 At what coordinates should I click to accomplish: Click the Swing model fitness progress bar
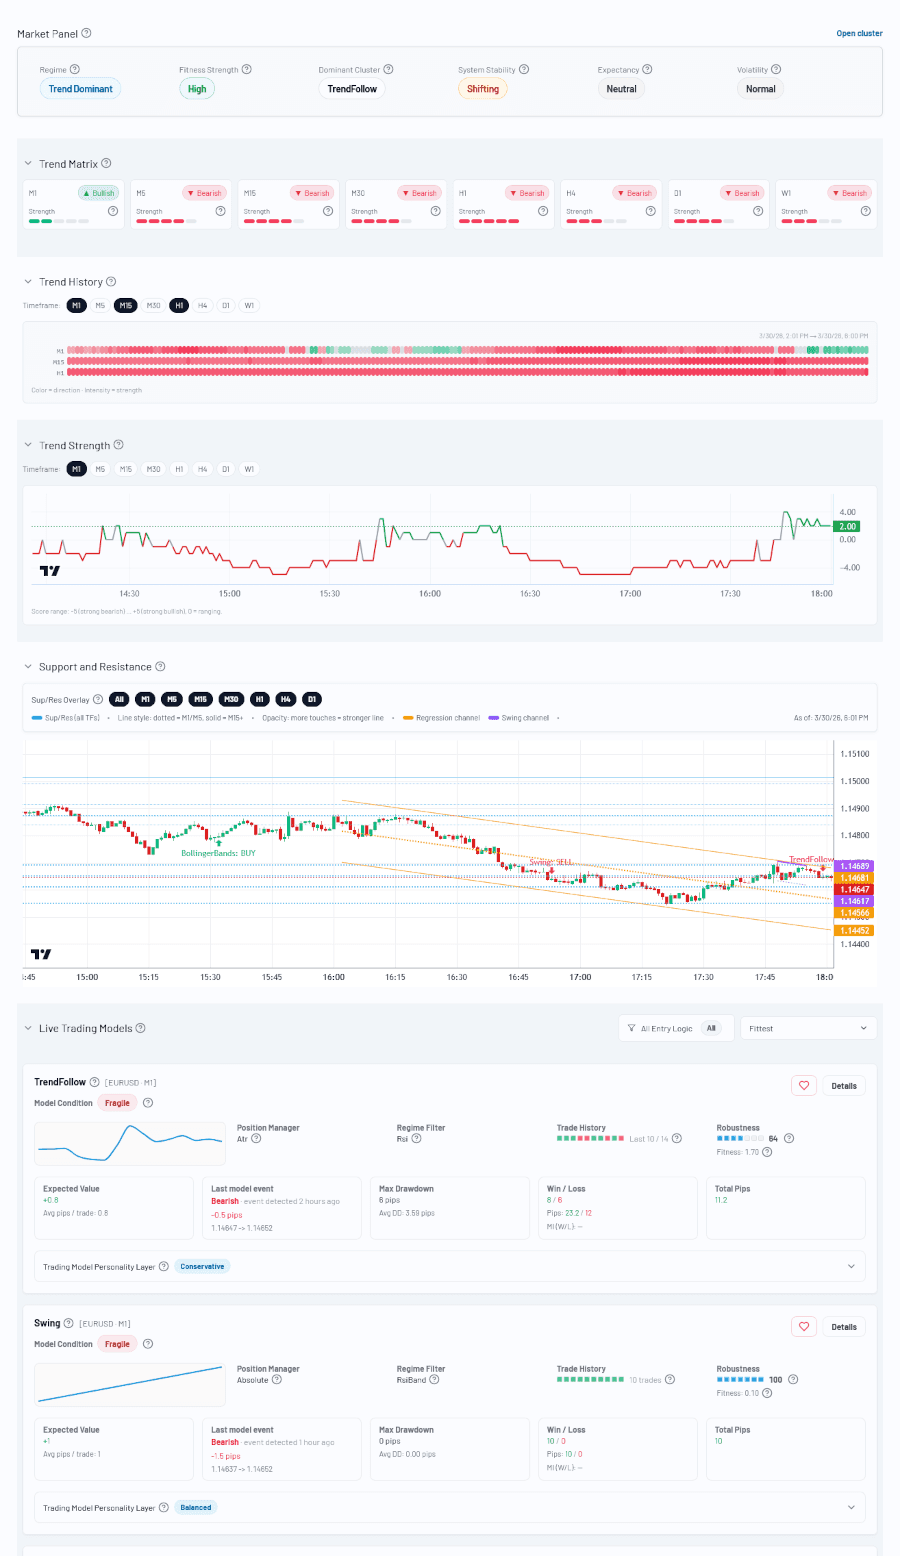739,1379
